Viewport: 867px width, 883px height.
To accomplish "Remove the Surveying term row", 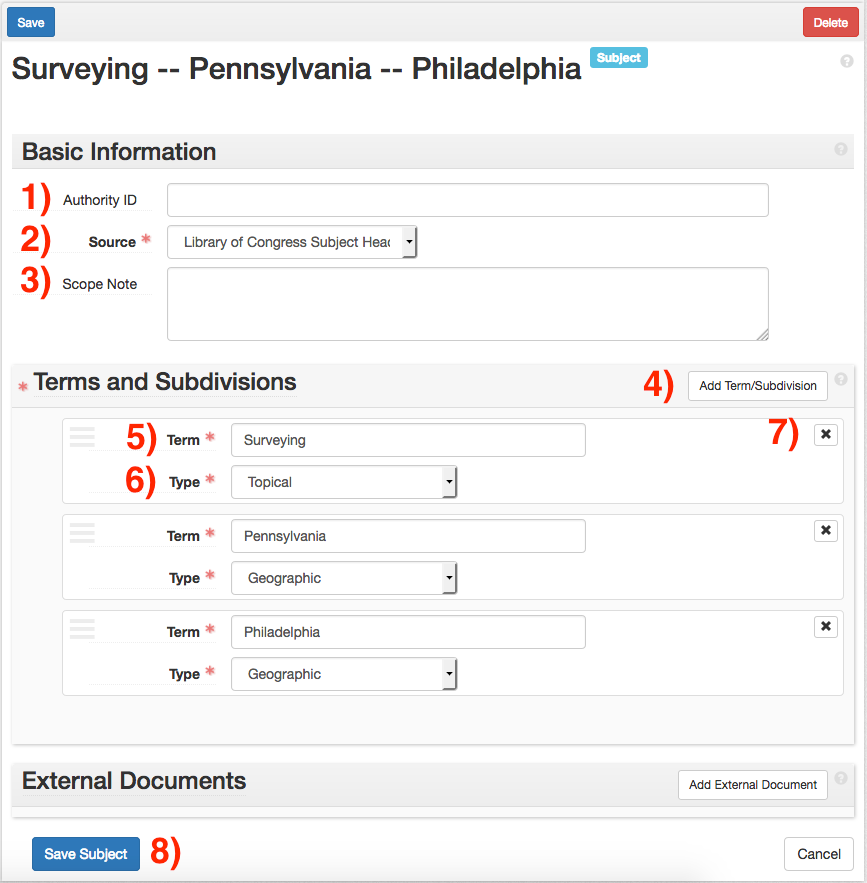I will pos(825,435).
